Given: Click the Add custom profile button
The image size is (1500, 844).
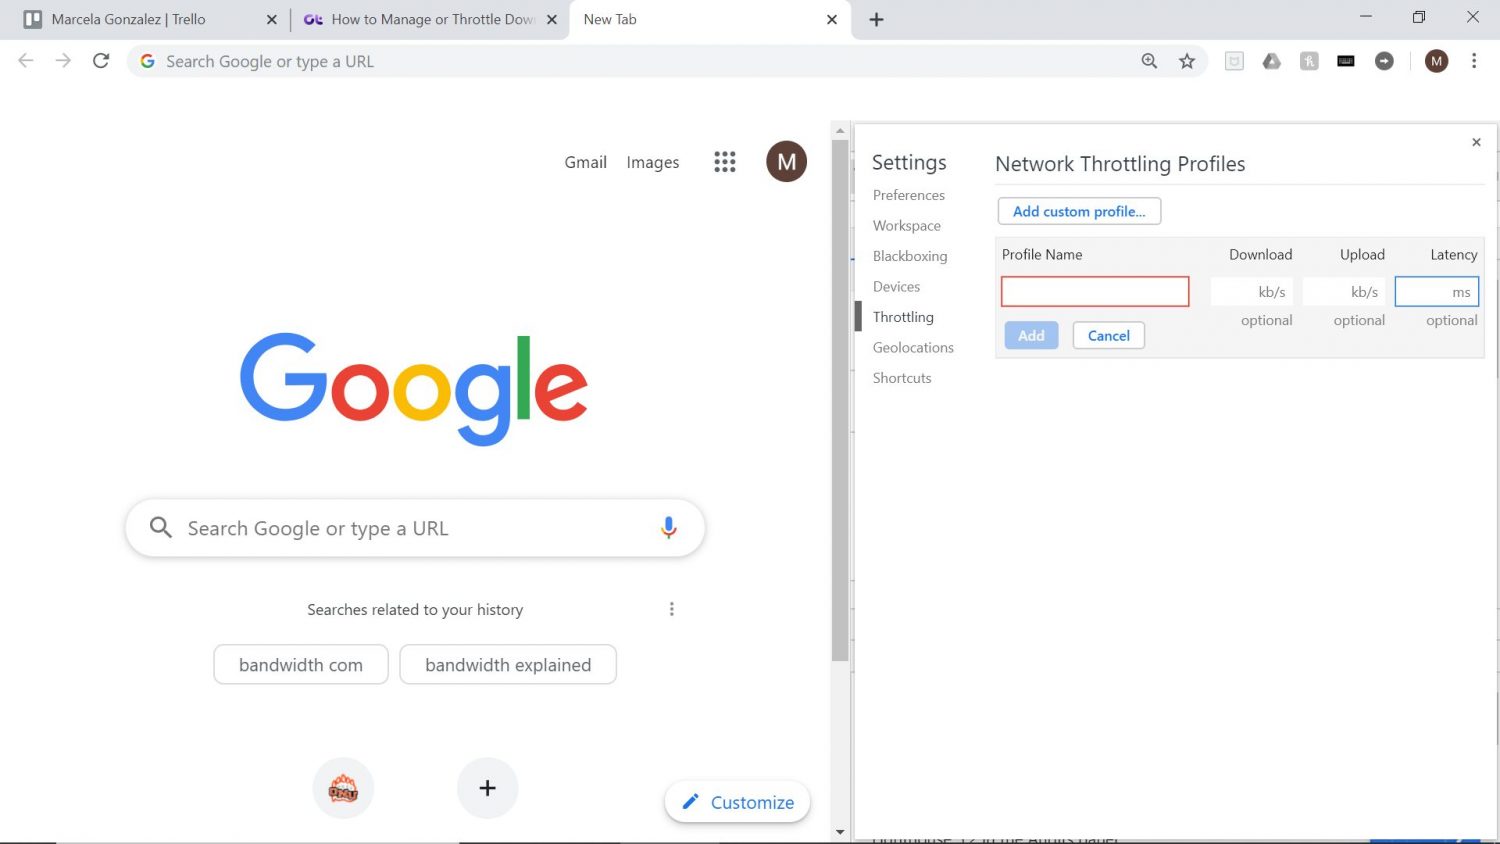Looking at the screenshot, I should (1079, 211).
